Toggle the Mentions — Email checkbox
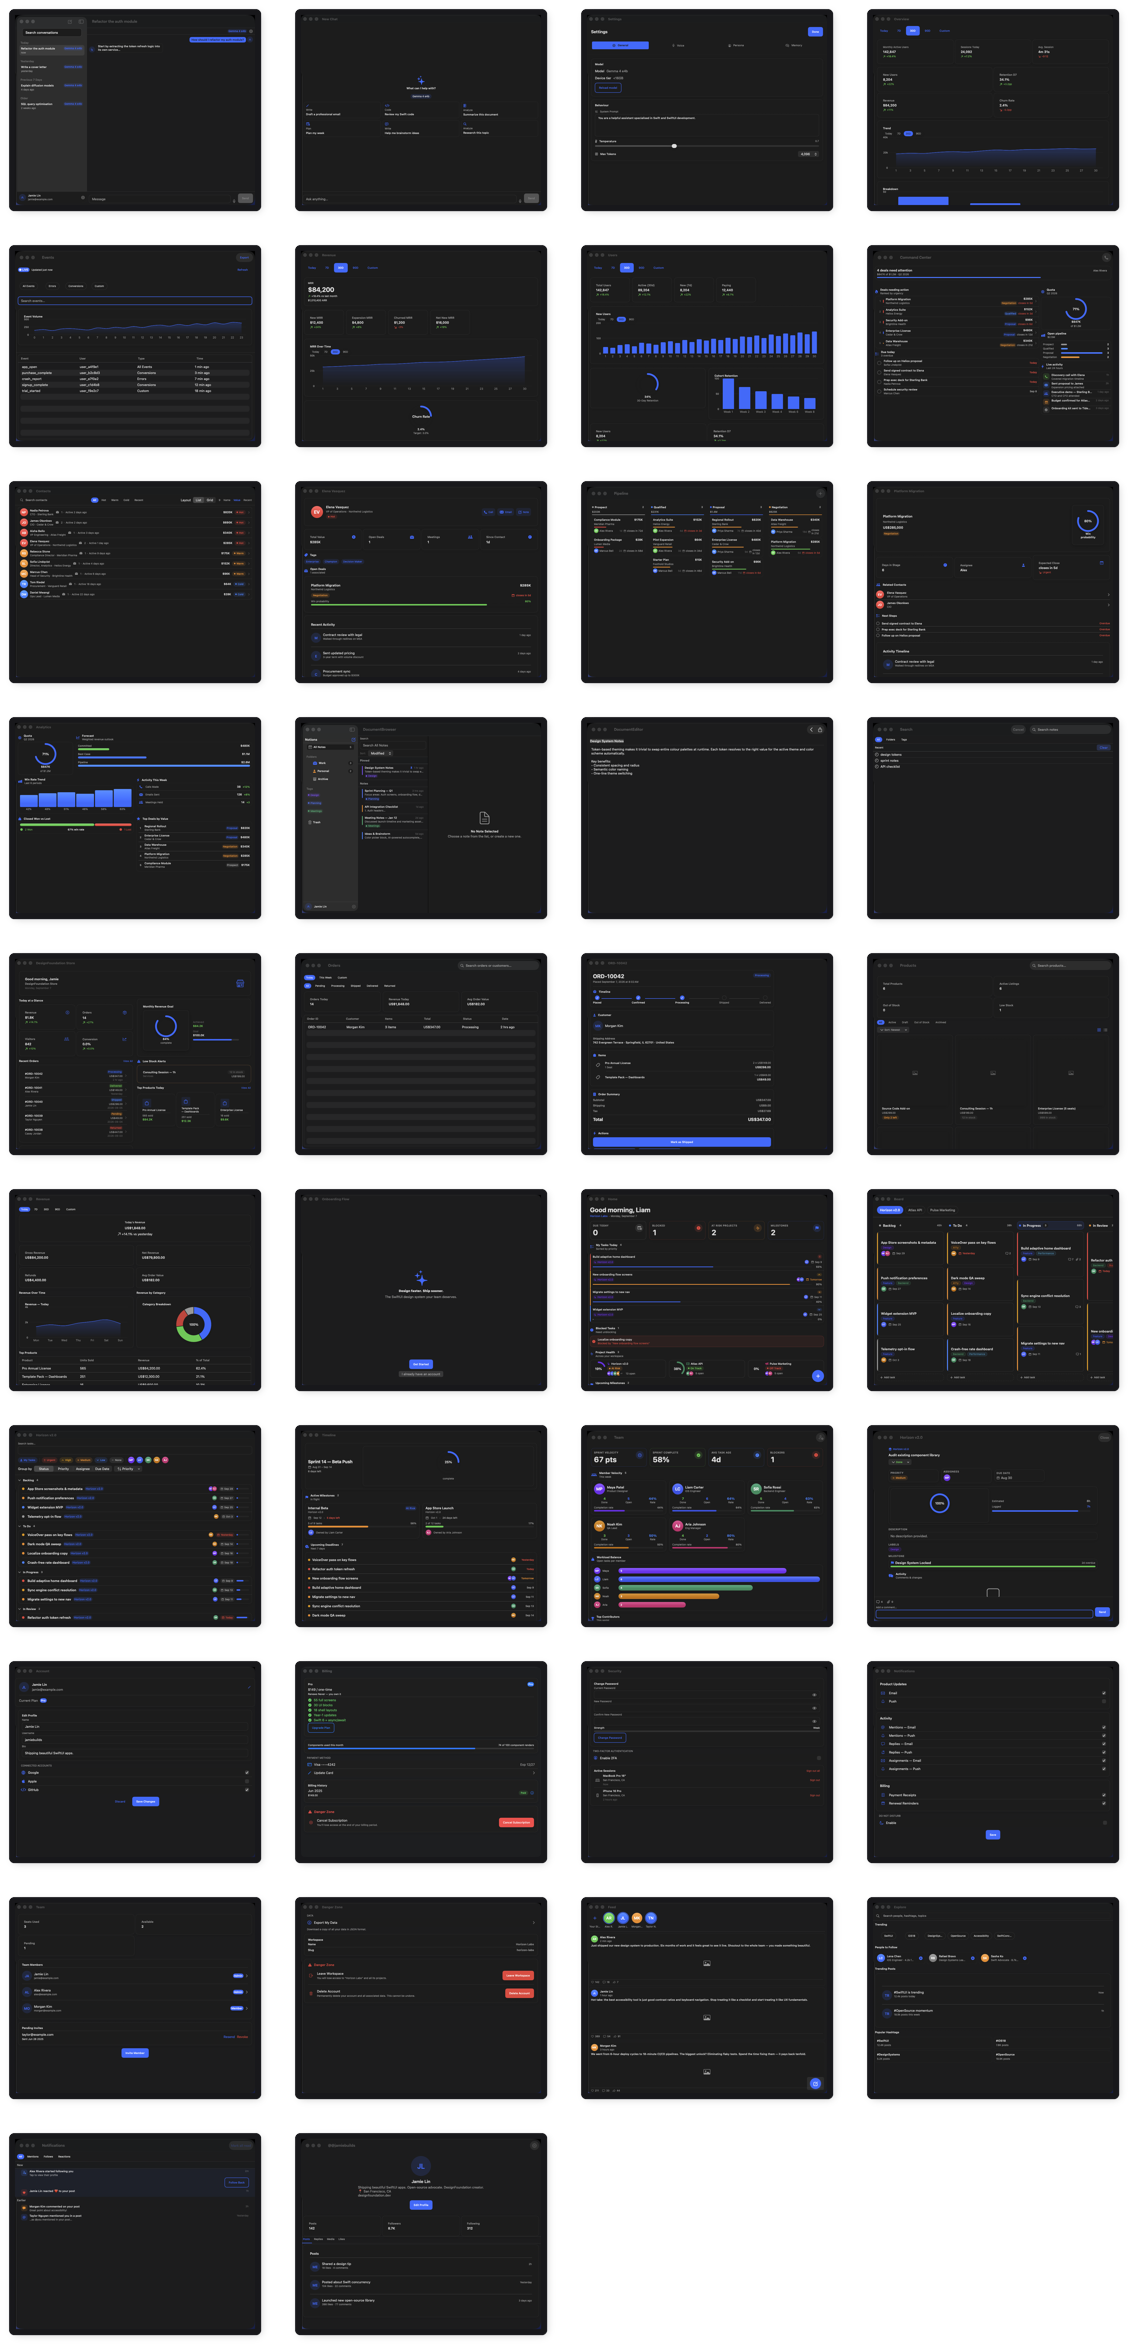The width and height of the screenshot is (1128, 2344). tap(1104, 1727)
